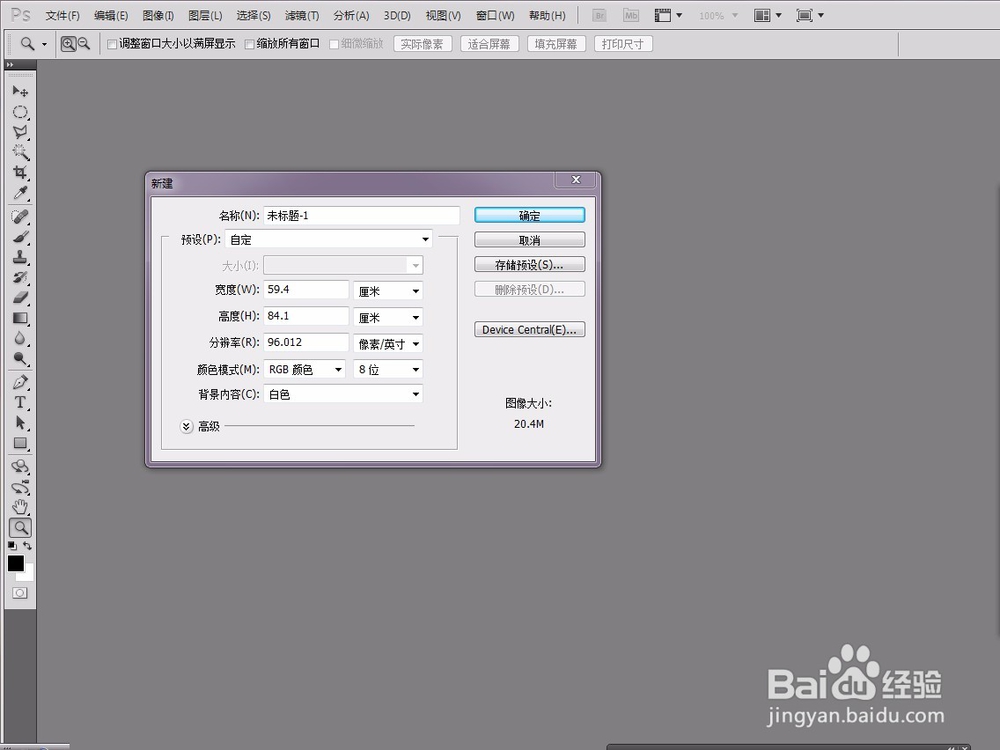Expand the advanced options section

[x=186, y=426]
